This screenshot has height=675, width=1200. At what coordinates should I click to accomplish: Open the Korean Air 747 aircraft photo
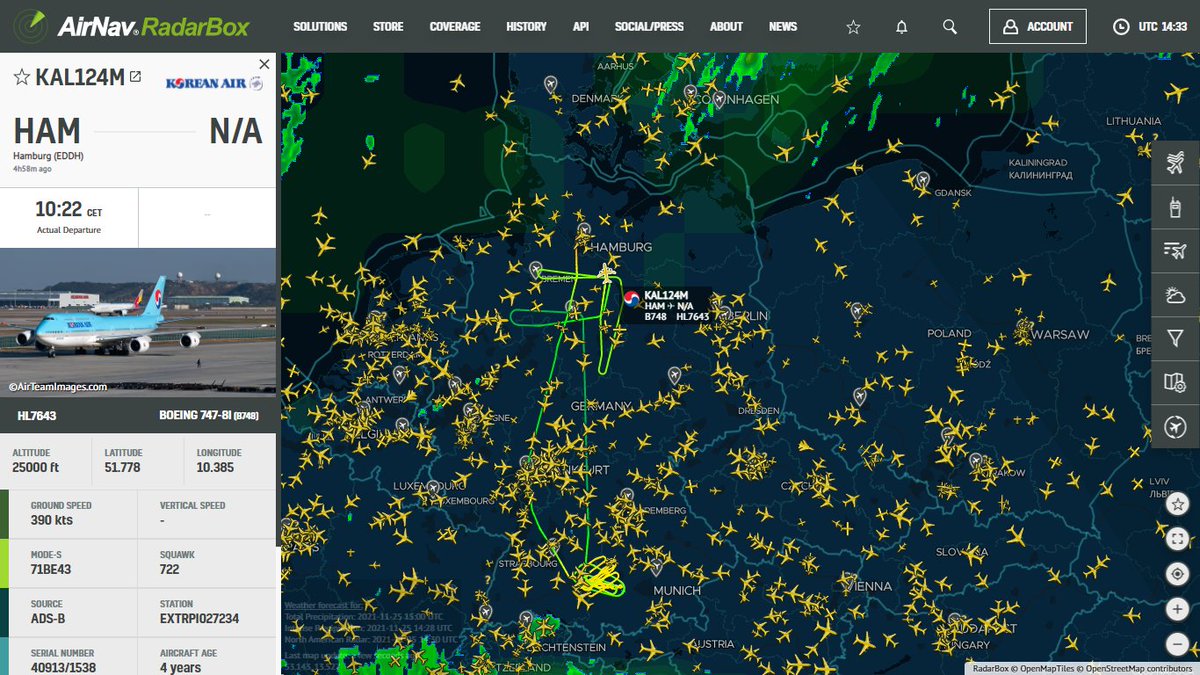pyautogui.click(x=138, y=321)
